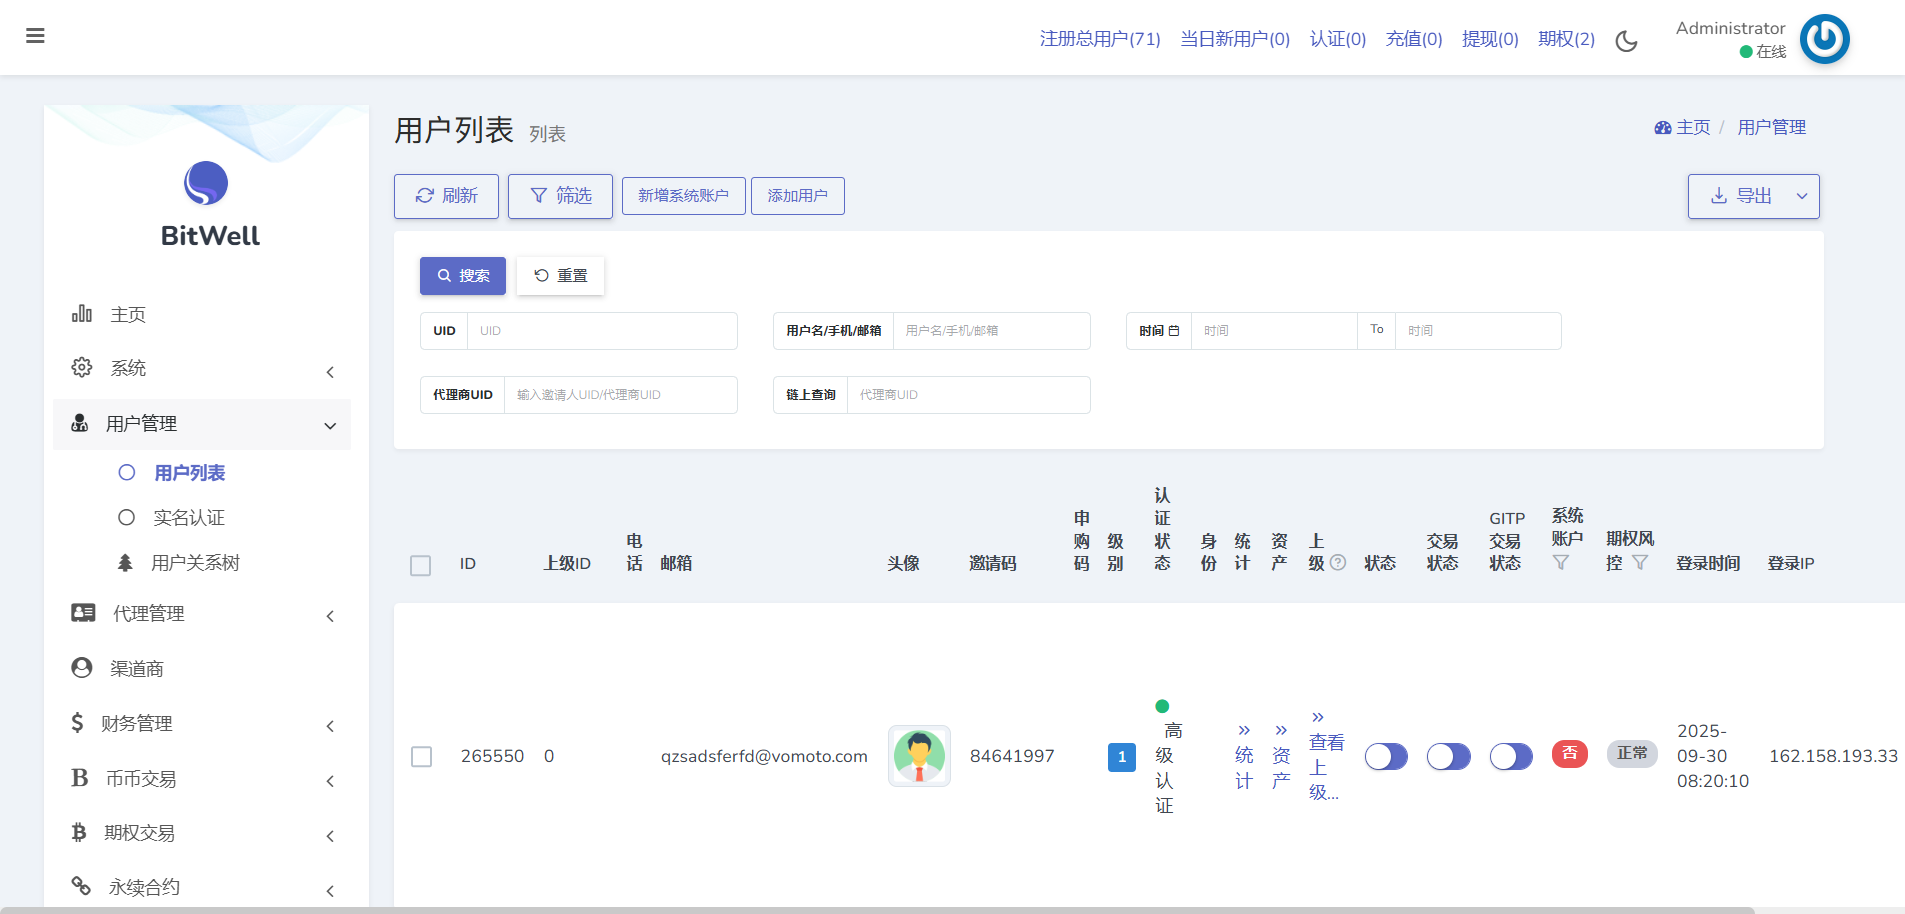Click the user avatar thumbnail in row 265550
Viewport: 1905px width, 914px height.
point(919,756)
